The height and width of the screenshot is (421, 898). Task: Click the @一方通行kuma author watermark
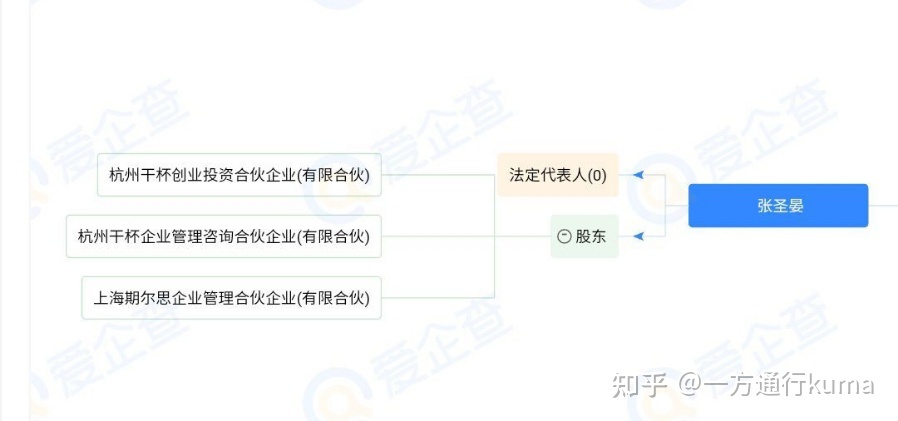click(777, 384)
